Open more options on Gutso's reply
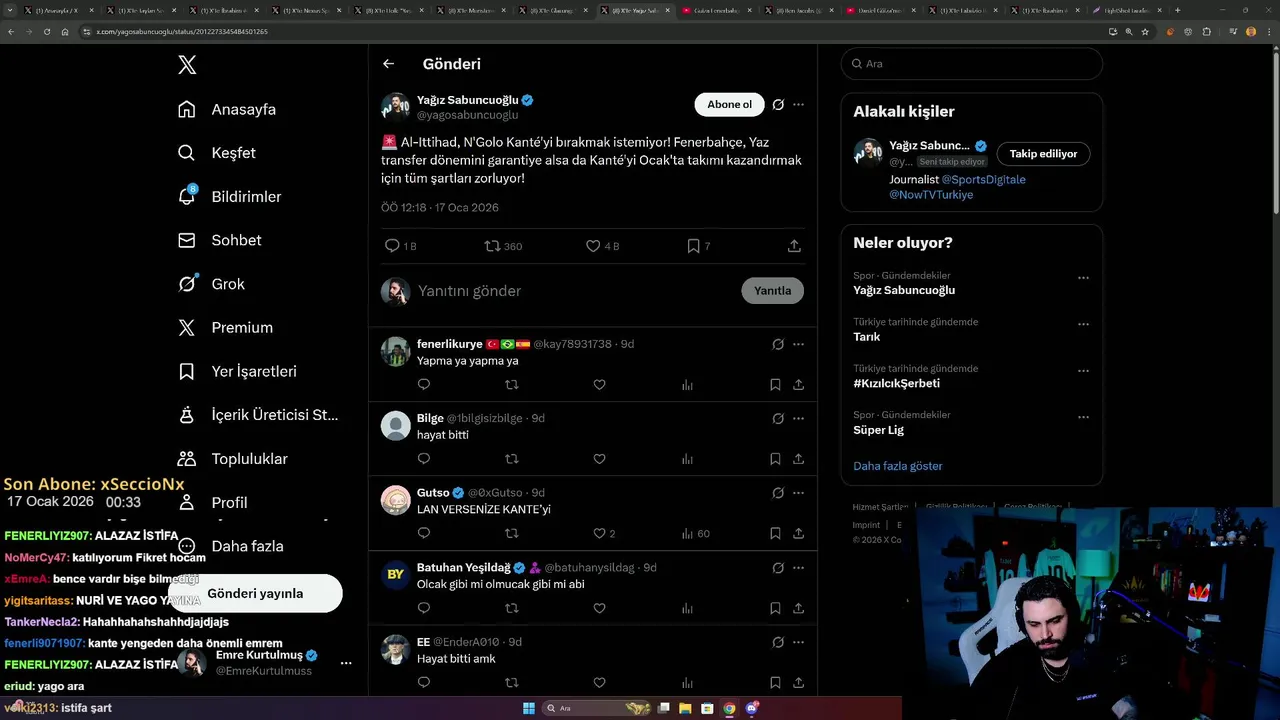Screen dimensions: 1280x720 798,493
